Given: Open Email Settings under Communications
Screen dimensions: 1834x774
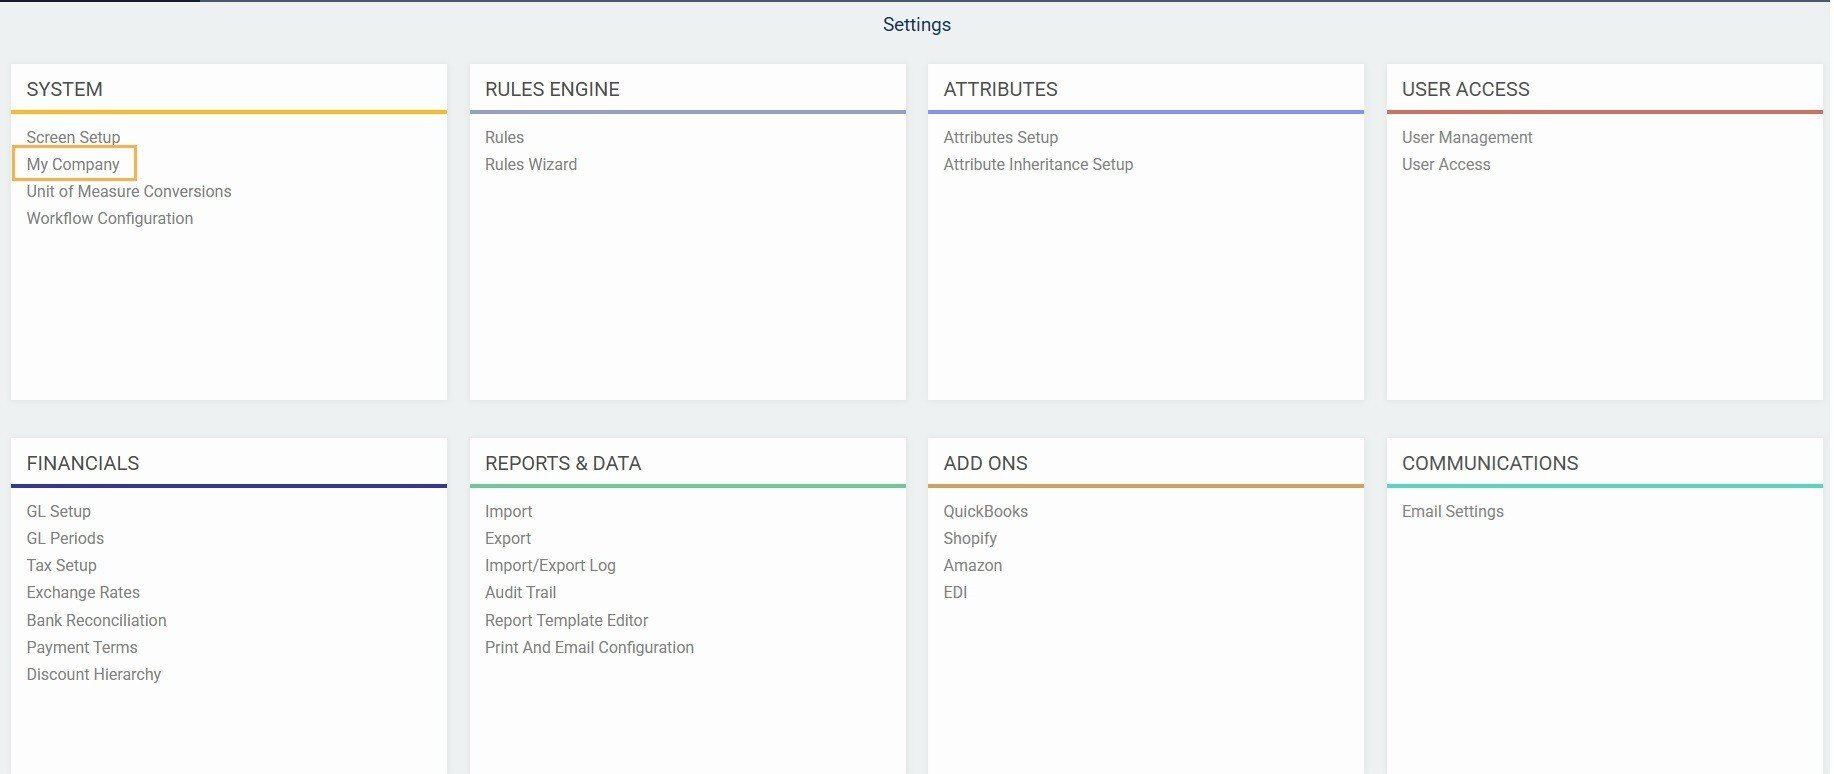Looking at the screenshot, I should click(x=1452, y=511).
